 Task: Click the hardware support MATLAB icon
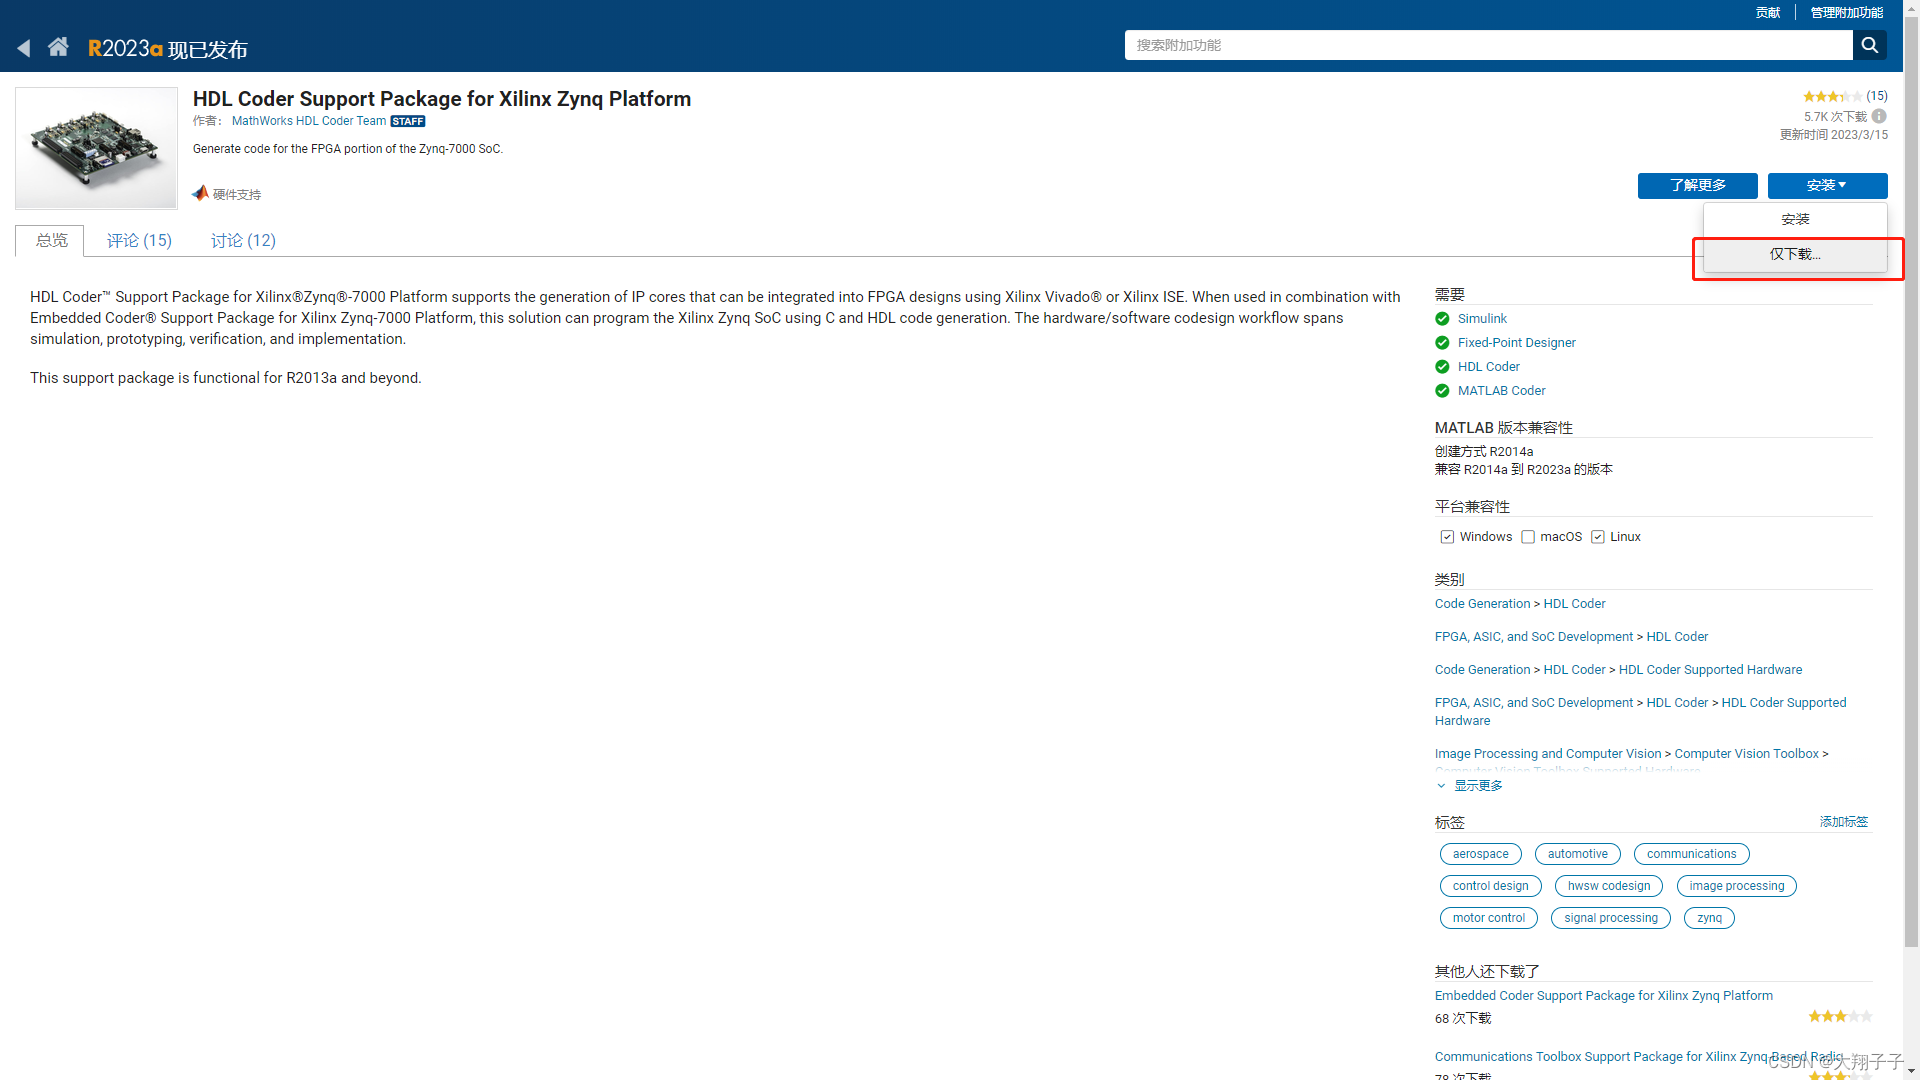pyautogui.click(x=200, y=193)
